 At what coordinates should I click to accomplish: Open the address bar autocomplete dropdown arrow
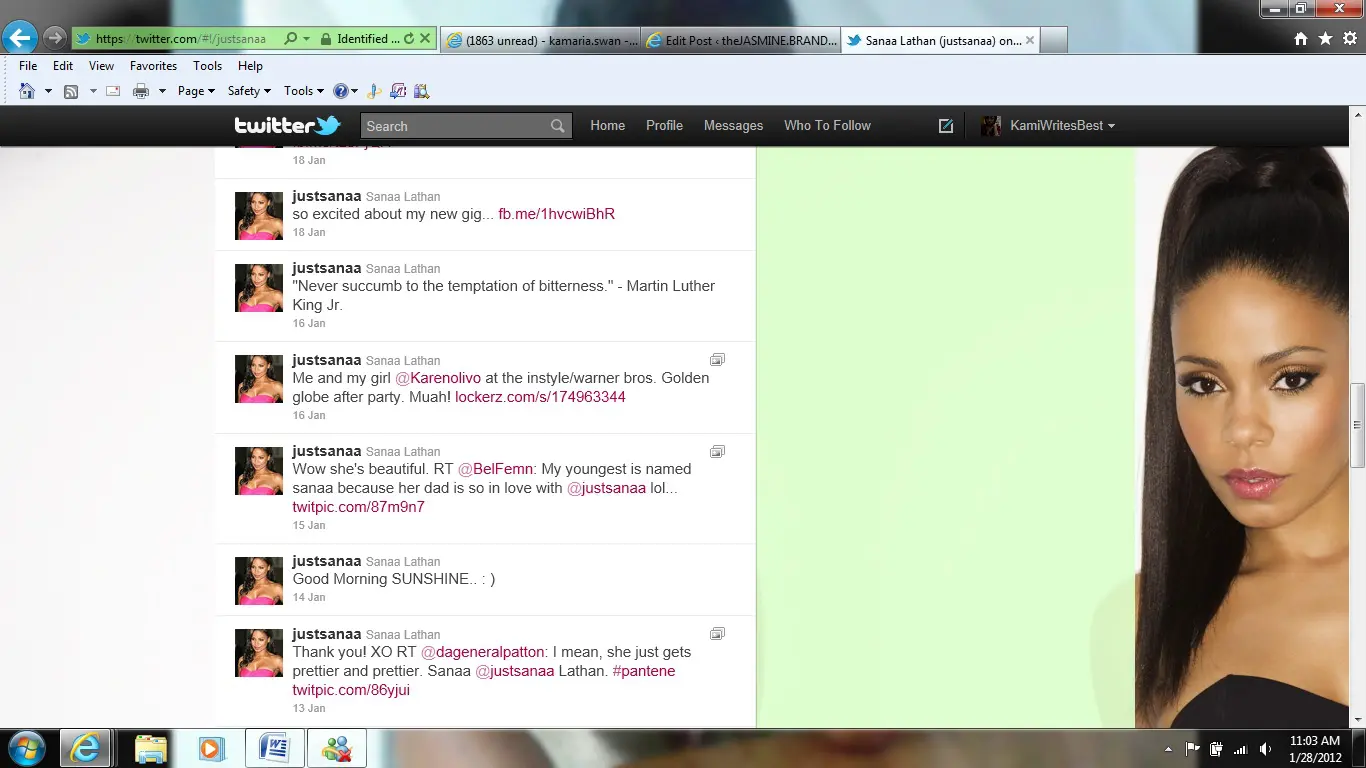[306, 39]
